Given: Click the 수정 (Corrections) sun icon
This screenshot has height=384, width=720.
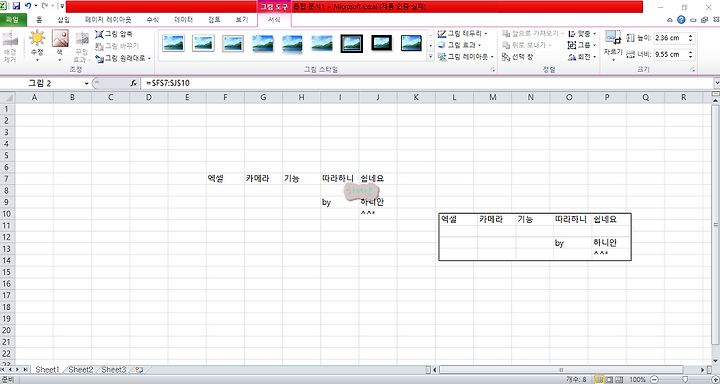Looking at the screenshot, I should (x=37, y=38).
